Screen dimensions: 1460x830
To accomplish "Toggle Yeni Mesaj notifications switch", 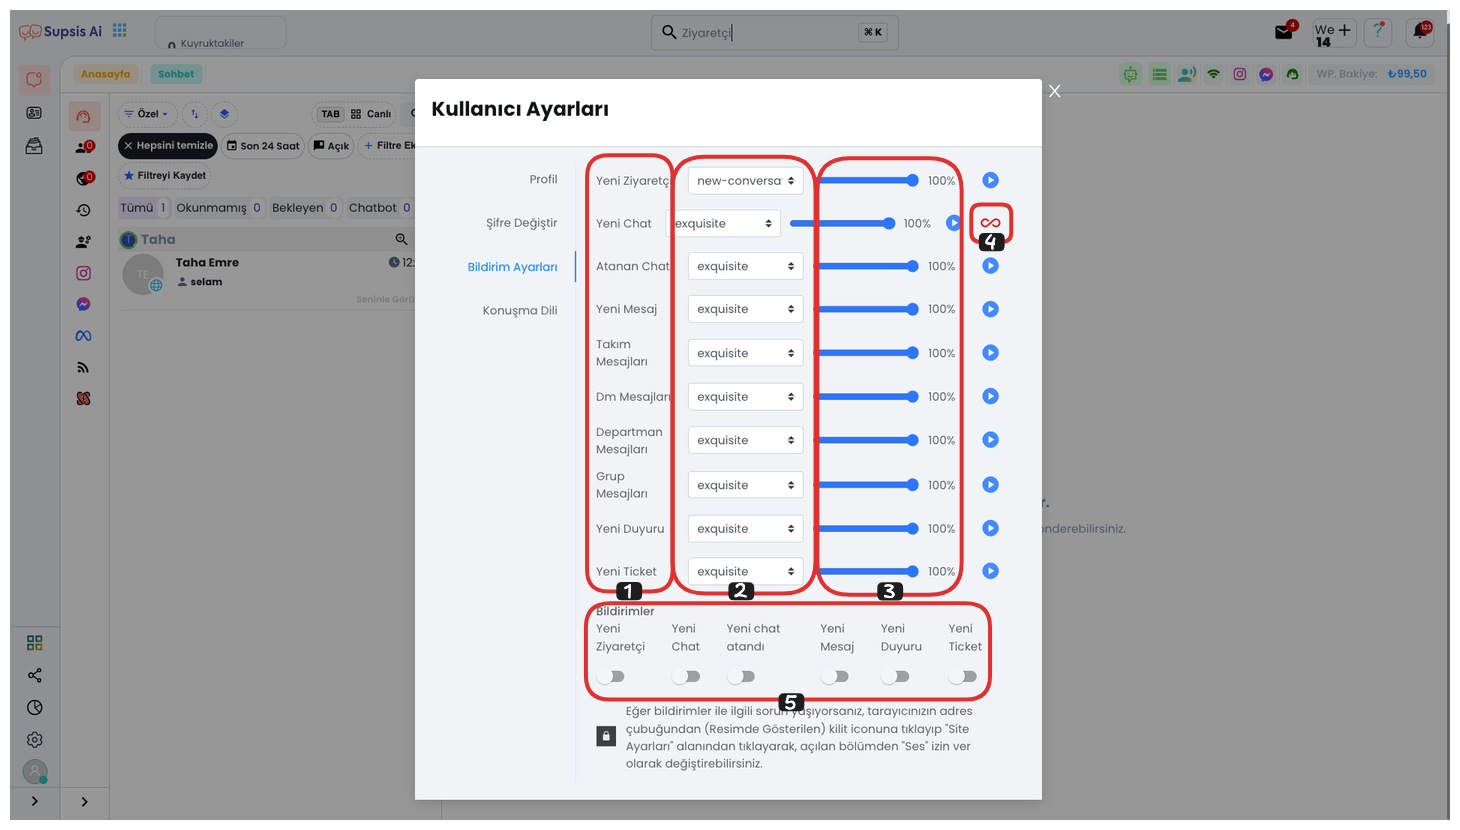I will tap(835, 677).
